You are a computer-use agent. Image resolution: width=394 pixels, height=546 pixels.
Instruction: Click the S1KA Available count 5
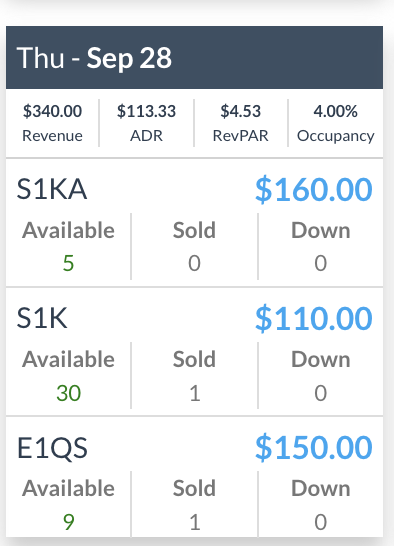pyautogui.click(x=68, y=263)
